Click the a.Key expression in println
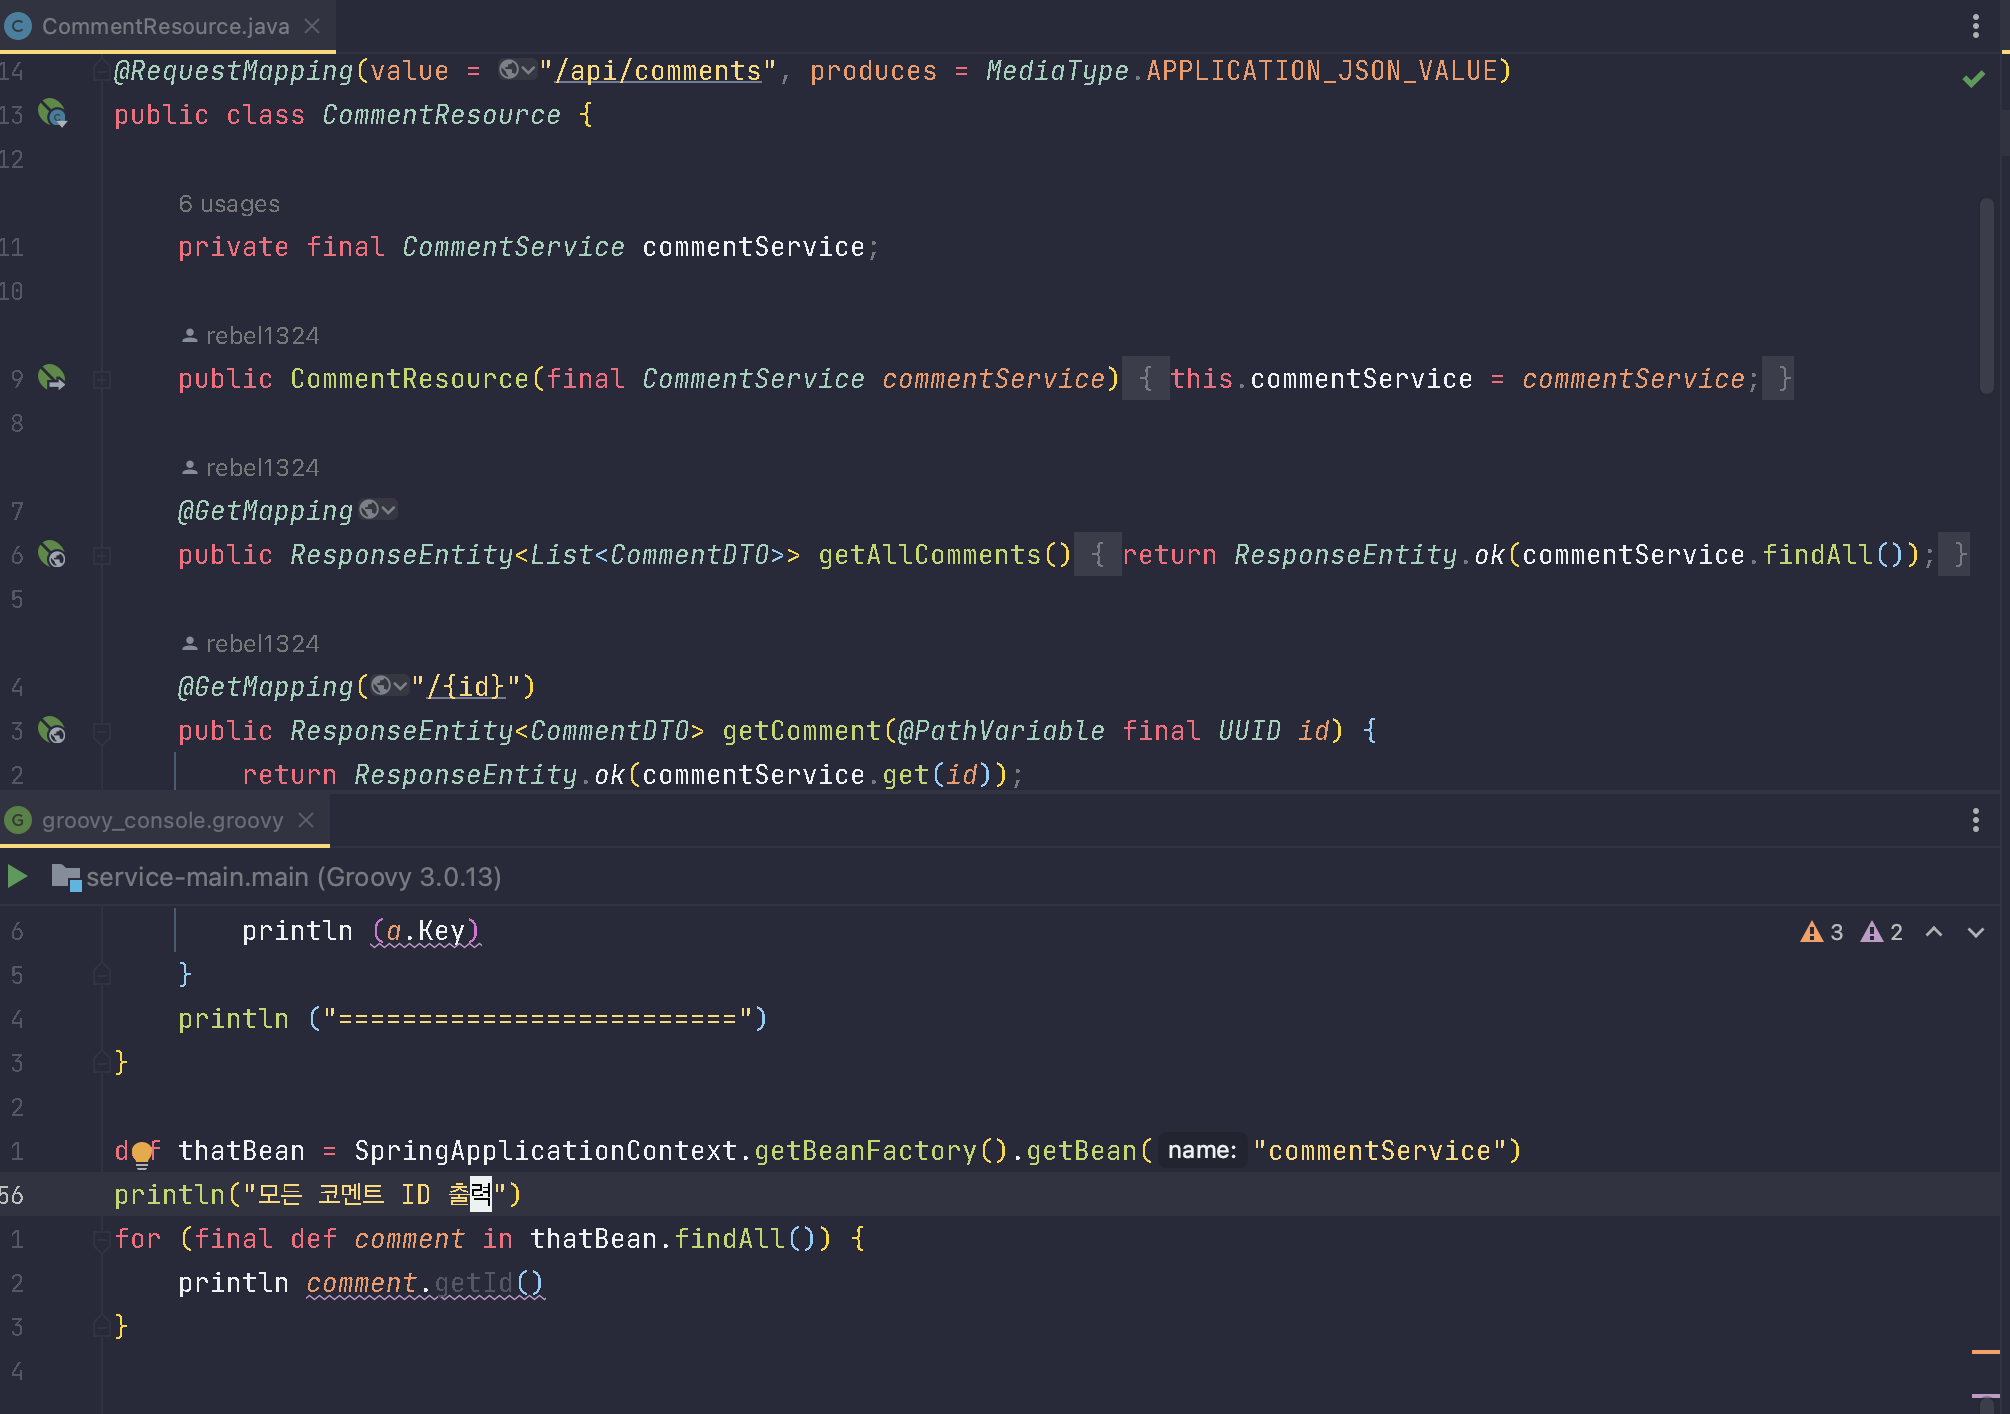Viewport: 2010px width, 1414px height. click(x=426, y=931)
